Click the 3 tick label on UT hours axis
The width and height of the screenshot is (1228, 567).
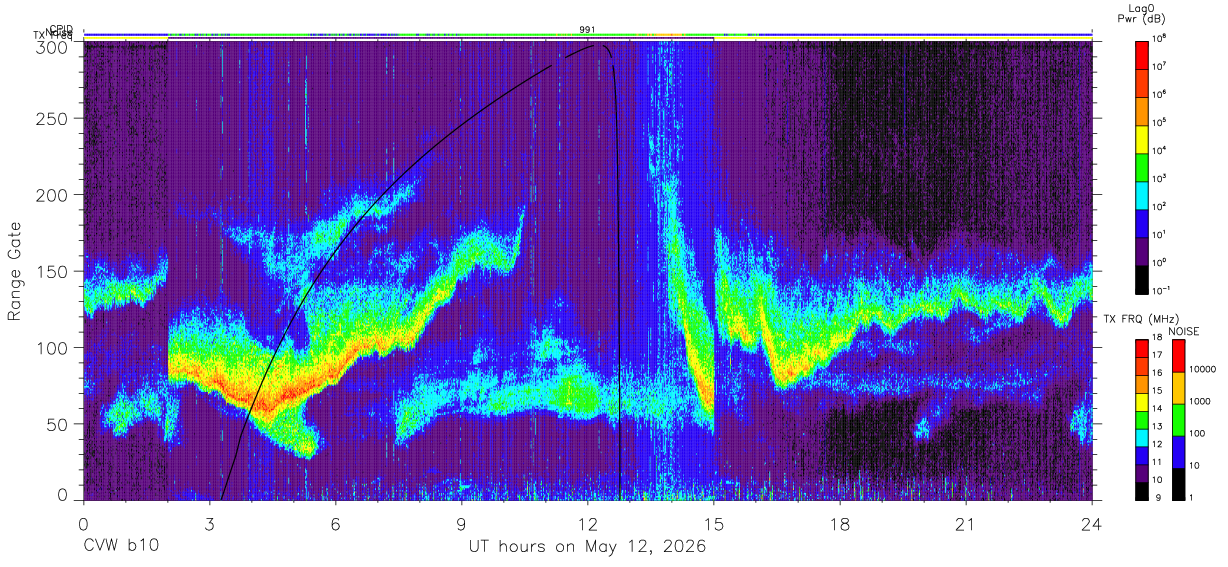[x=210, y=524]
